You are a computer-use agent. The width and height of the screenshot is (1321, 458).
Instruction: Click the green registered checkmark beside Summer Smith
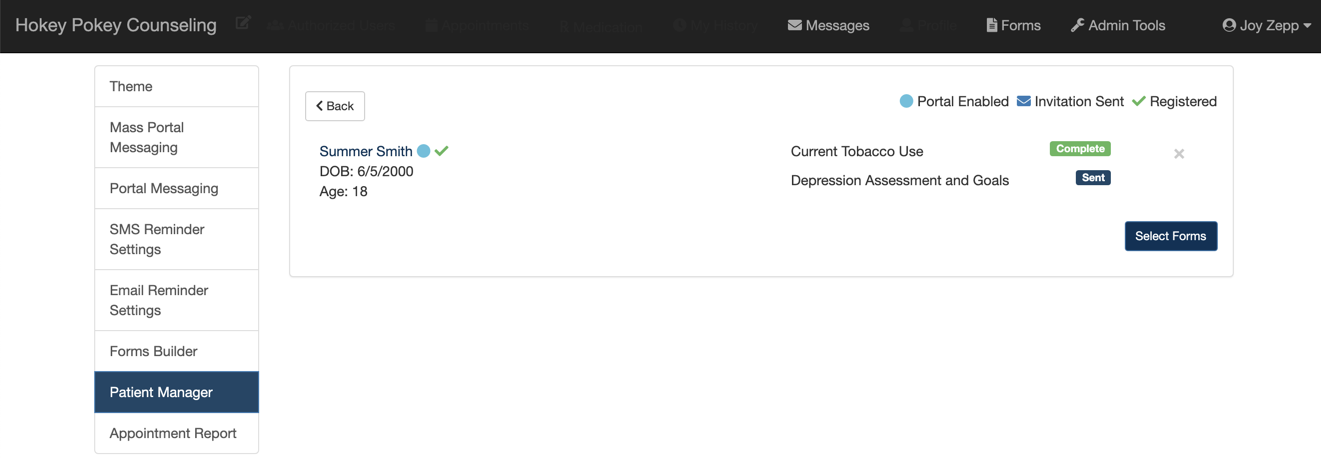pyautogui.click(x=442, y=151)
